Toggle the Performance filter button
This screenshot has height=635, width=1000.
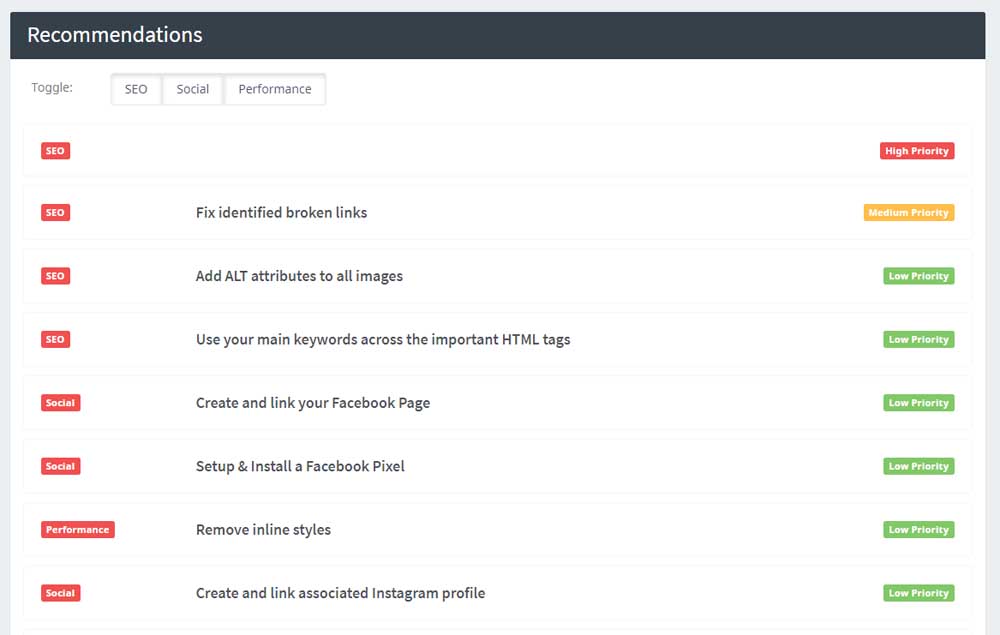coord(275,89)
